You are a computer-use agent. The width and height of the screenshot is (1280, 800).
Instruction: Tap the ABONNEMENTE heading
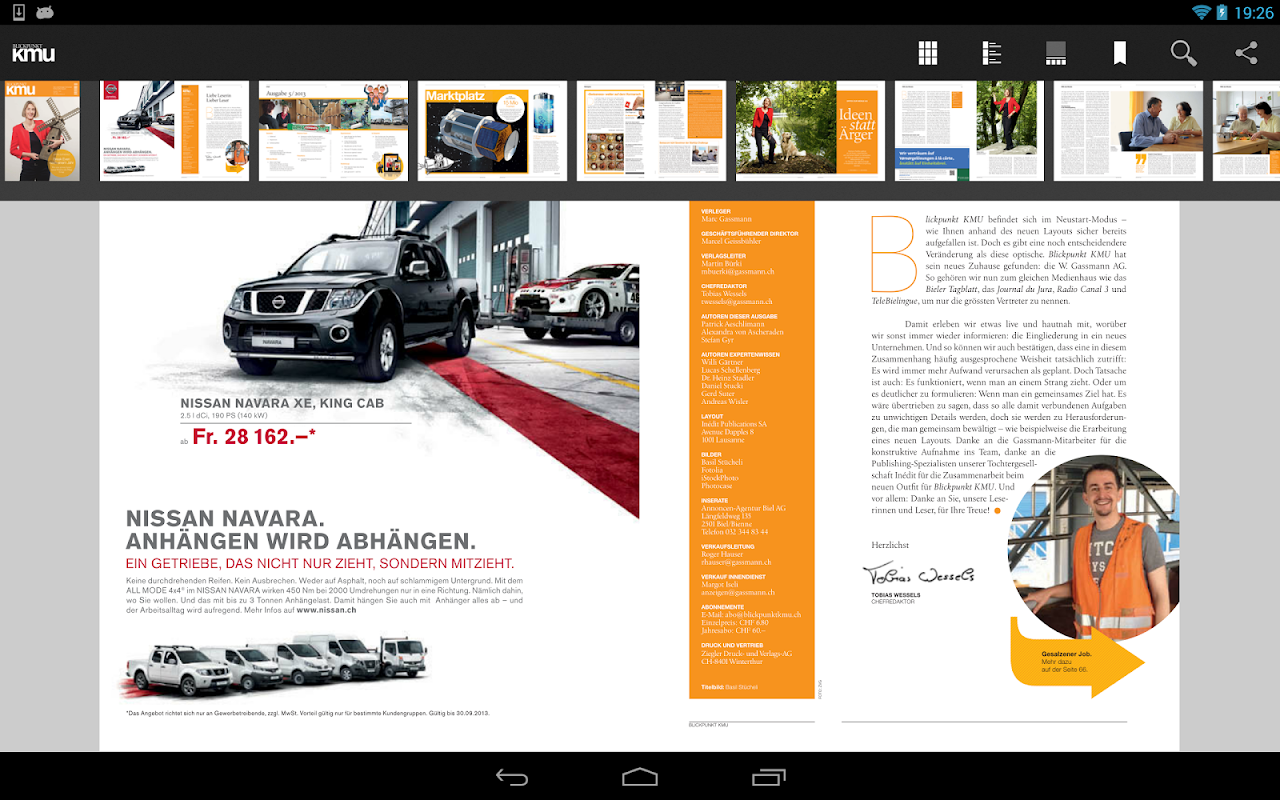723,607
